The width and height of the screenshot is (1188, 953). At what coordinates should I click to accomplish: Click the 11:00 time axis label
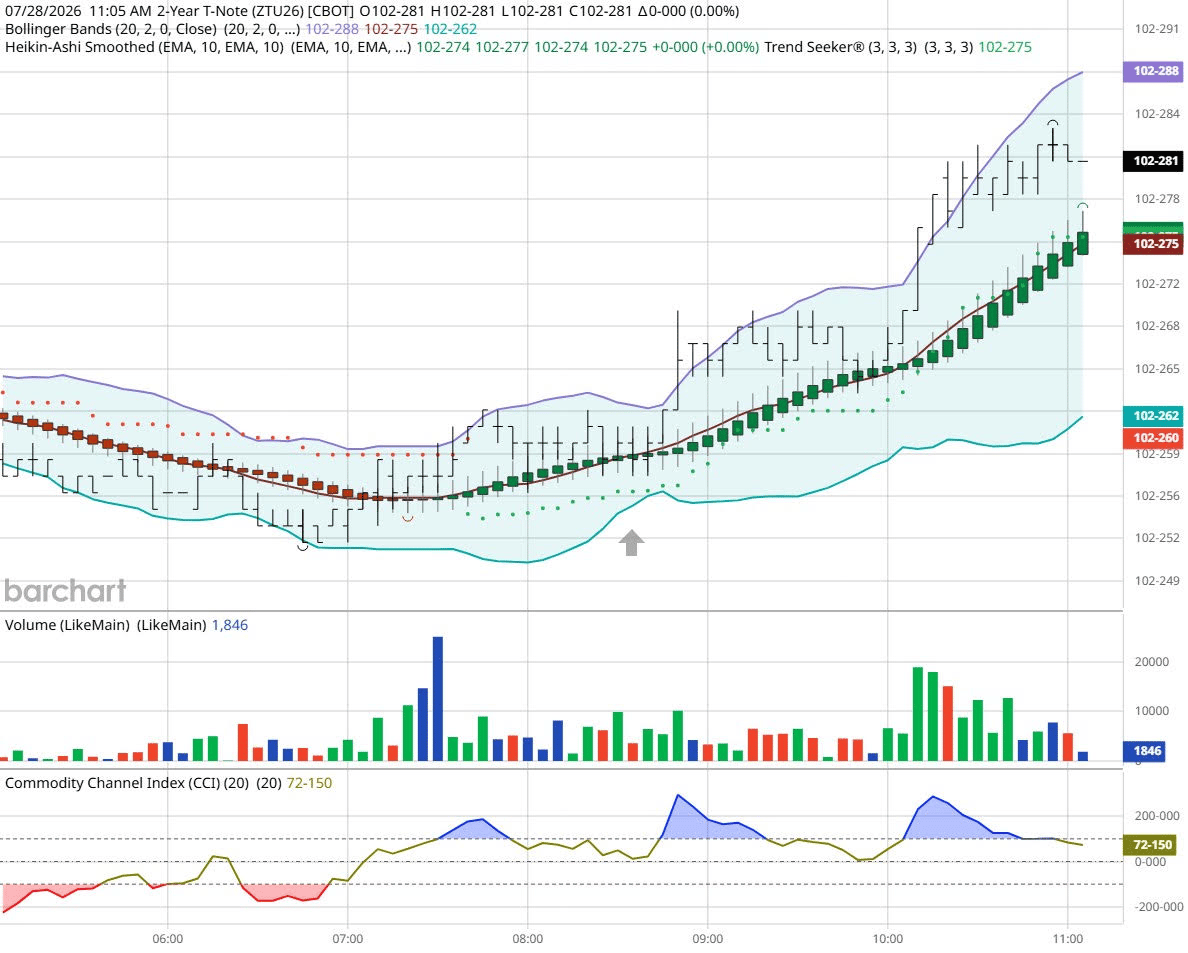click(x=1067, y=939)
